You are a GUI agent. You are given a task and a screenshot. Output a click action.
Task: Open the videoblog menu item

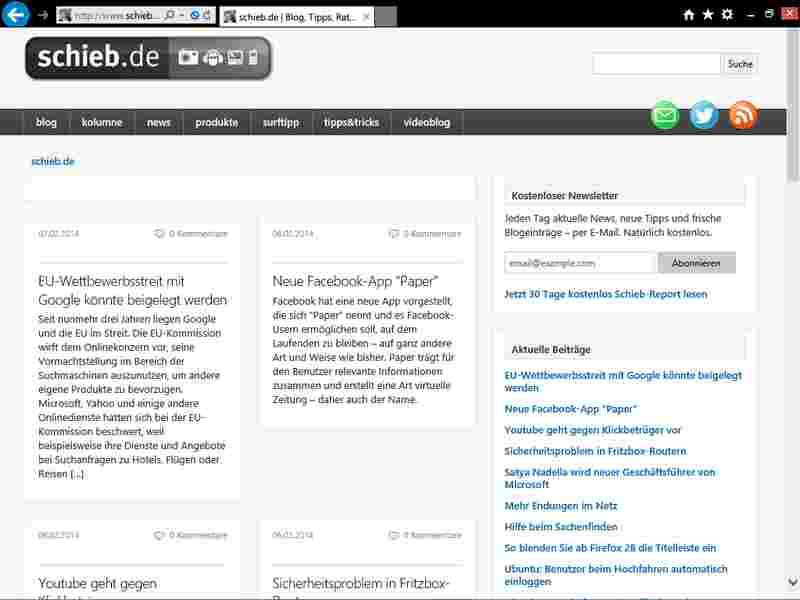pyautogui.click(x=427, y=122)
